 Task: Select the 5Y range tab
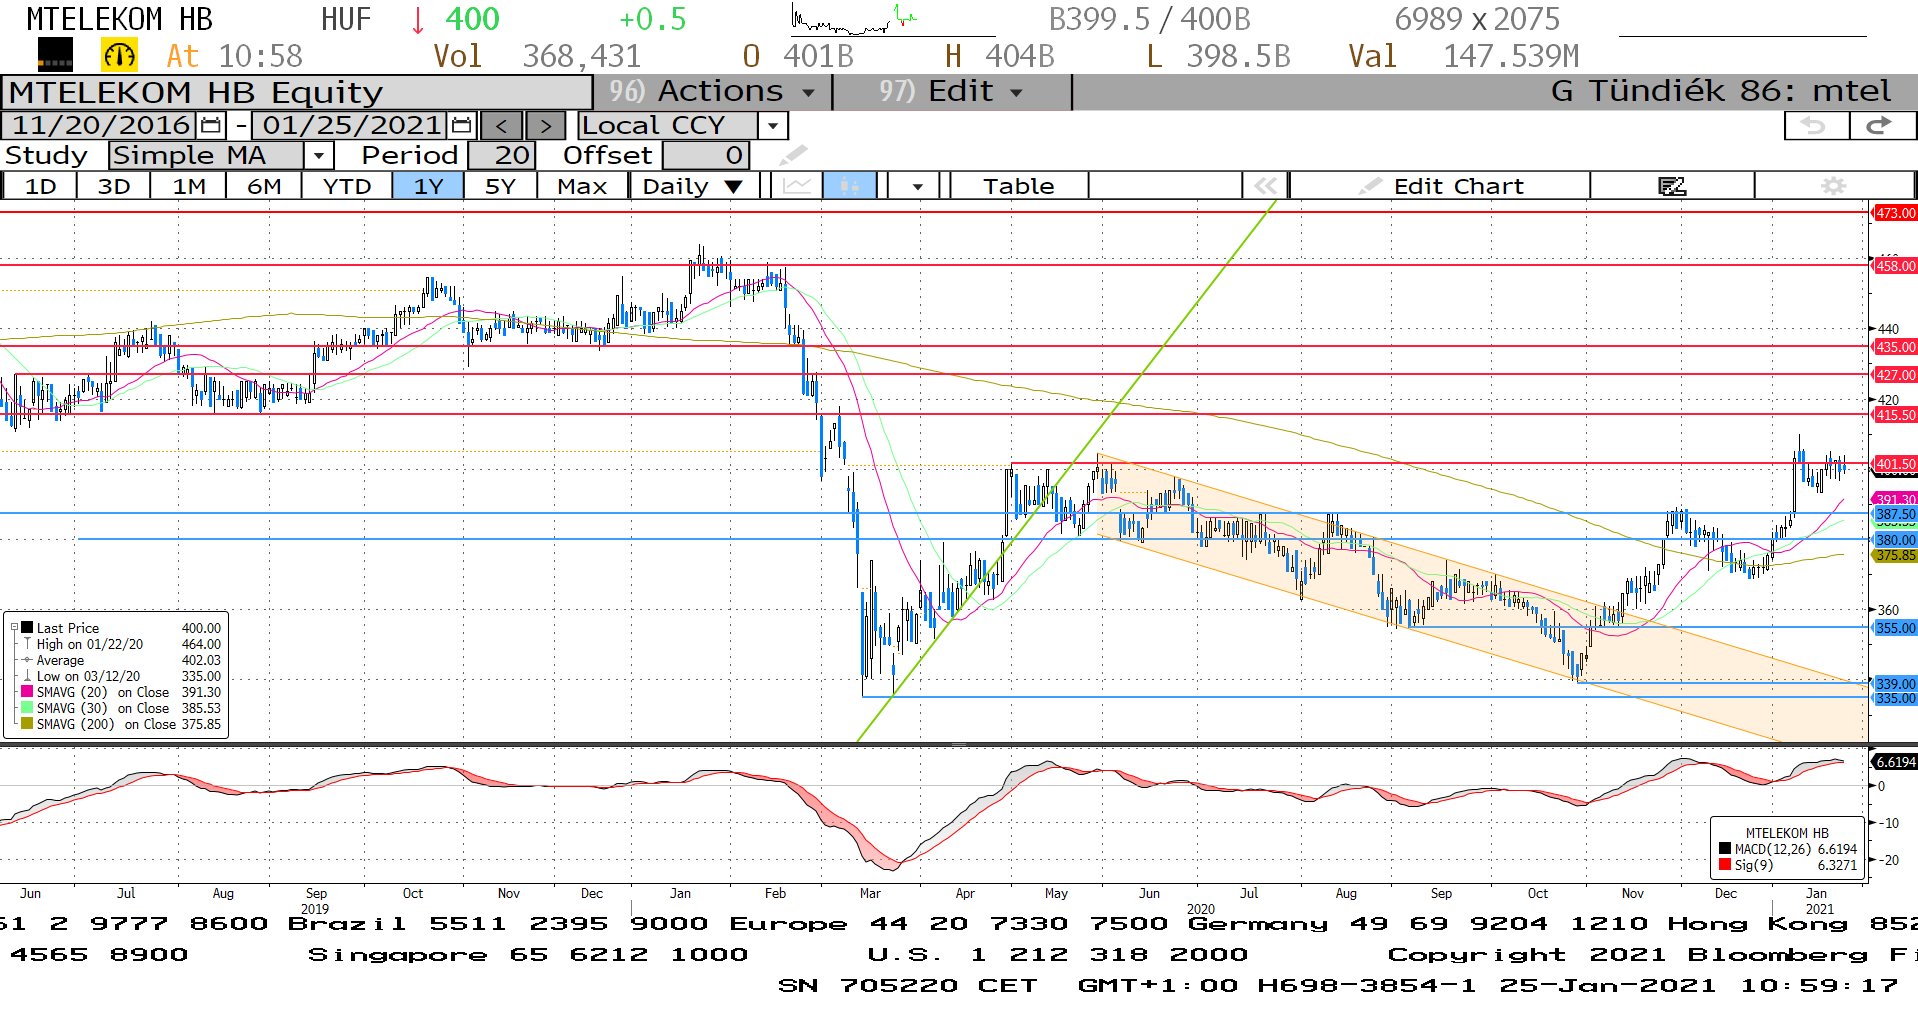[x=500, y=186]
